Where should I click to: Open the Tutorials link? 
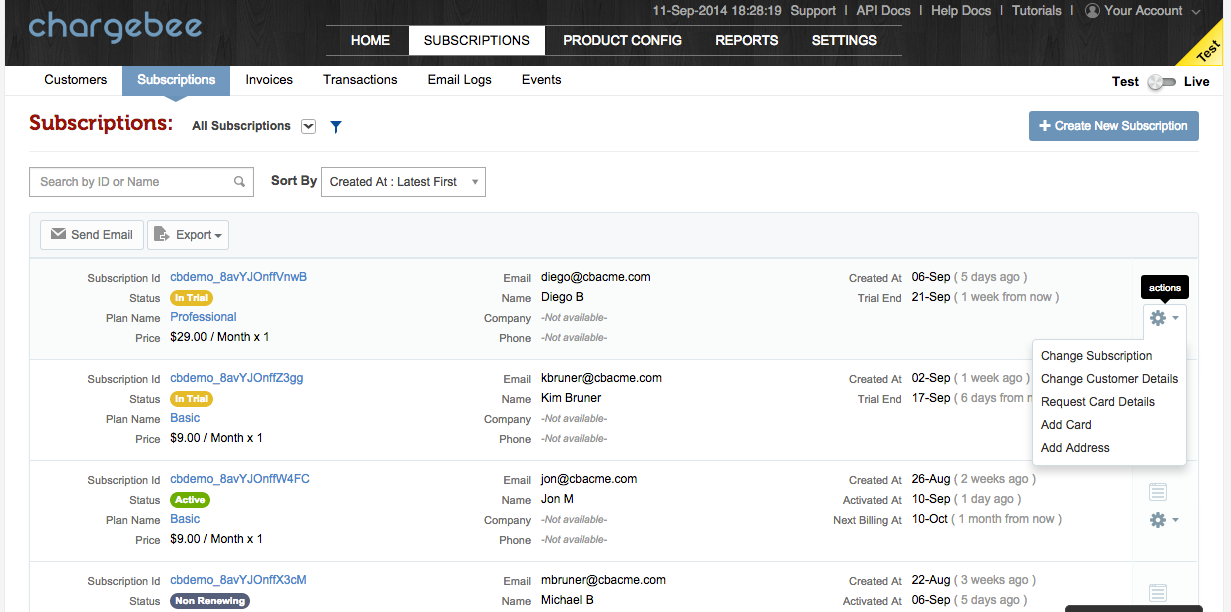(1036, 11)
